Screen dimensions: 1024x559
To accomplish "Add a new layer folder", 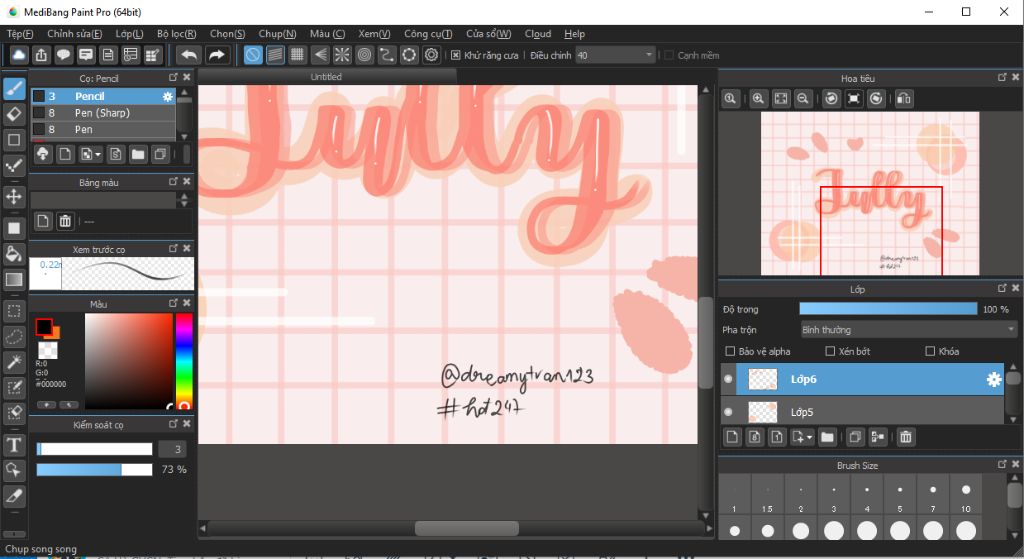I will (827, 437).
